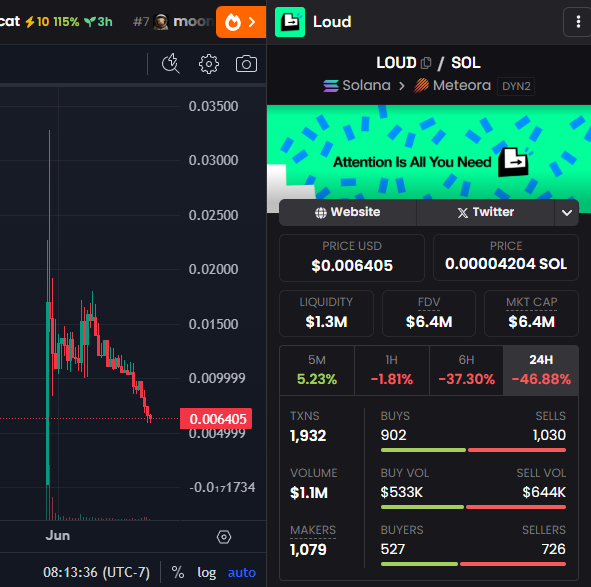The width and height of the screenshot is (591, 587).
Task: Click the BUYS 902 value
Action: tap(393, 435)
